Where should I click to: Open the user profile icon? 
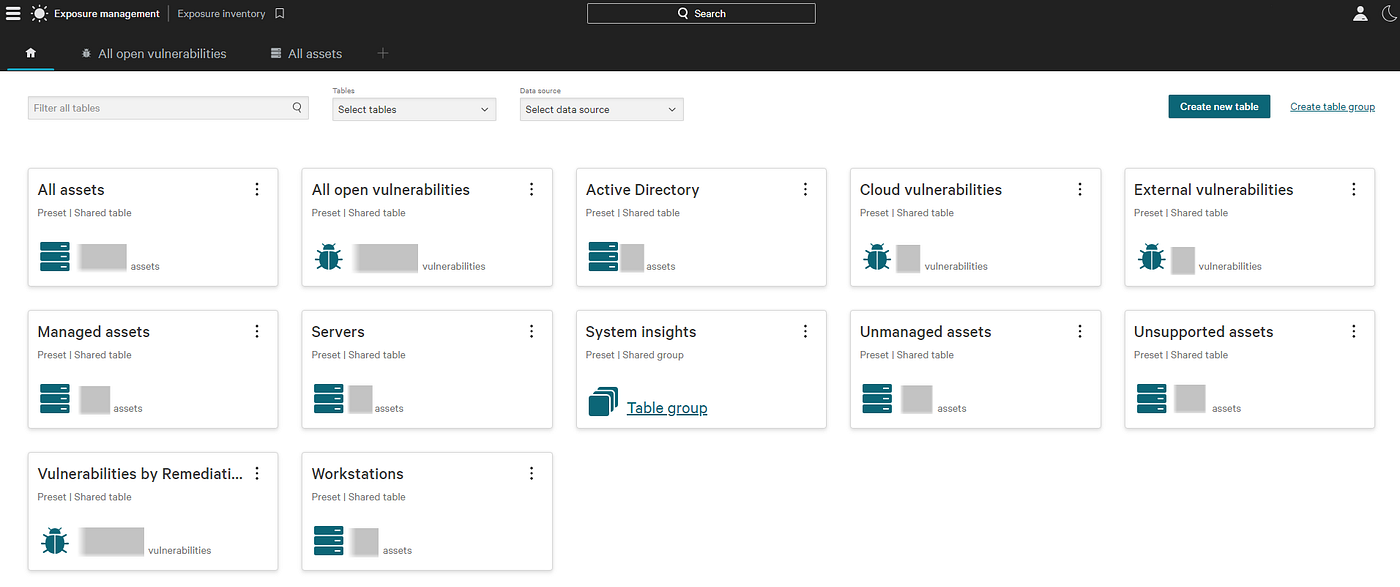(x=1360, y=14)
